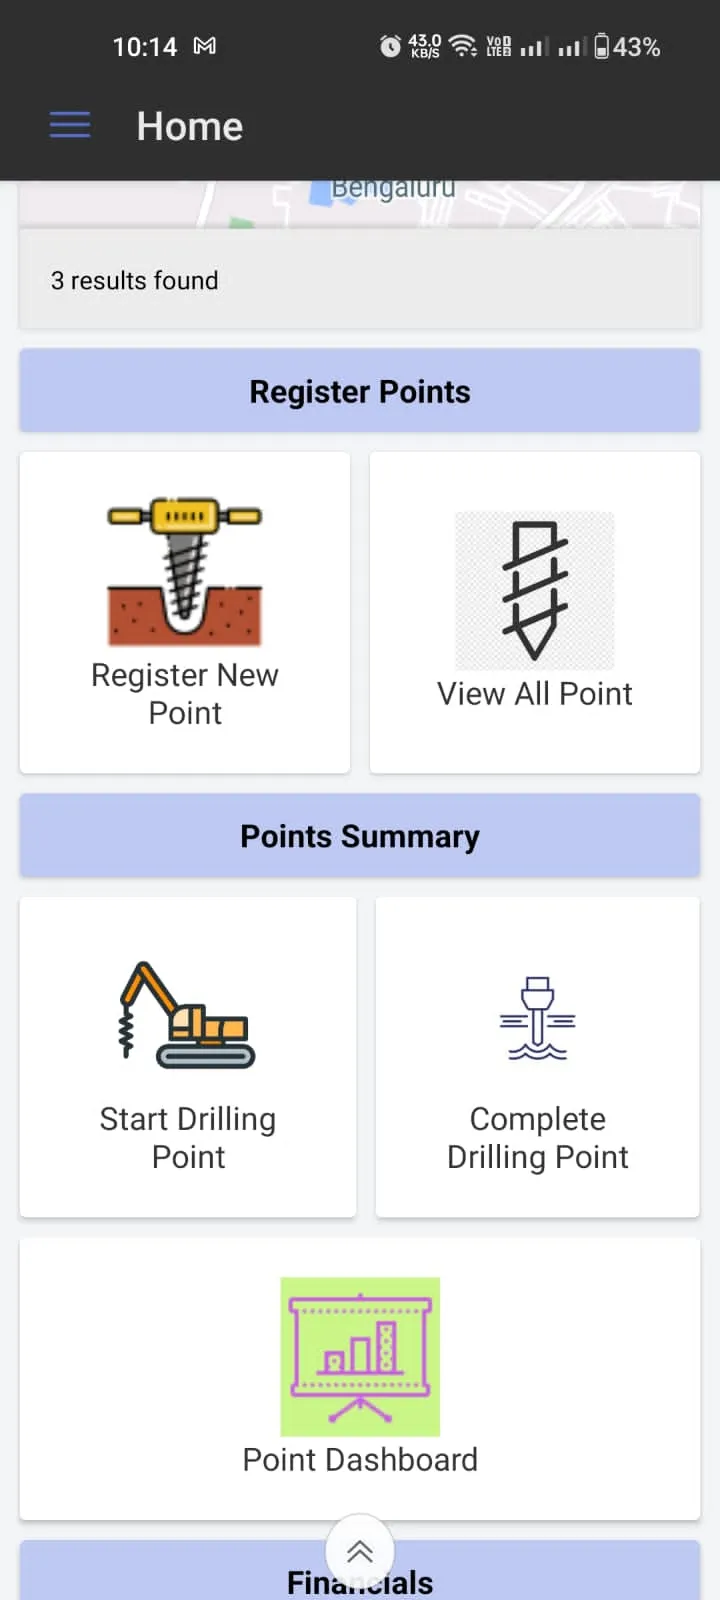Tap the double-chevron scroll up button
The image size is (720, 1600).
click(360, 1550)
